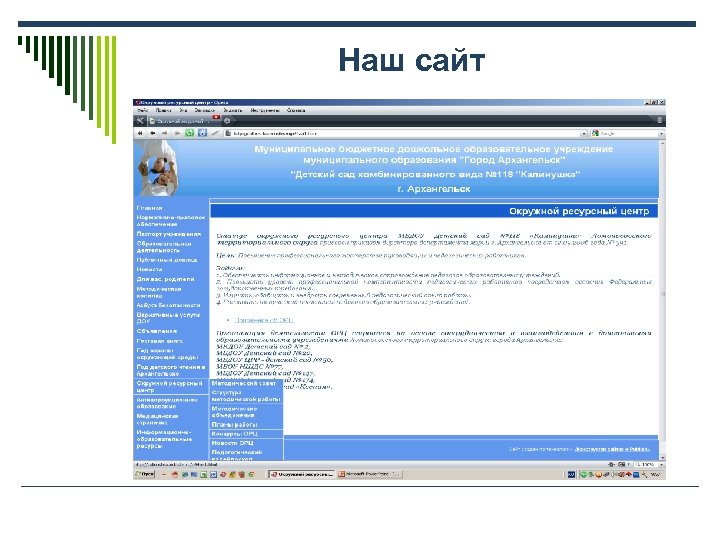The image size is (720, 540).
Task: Expand the address bar history dropdown
Action: point(584,134)
